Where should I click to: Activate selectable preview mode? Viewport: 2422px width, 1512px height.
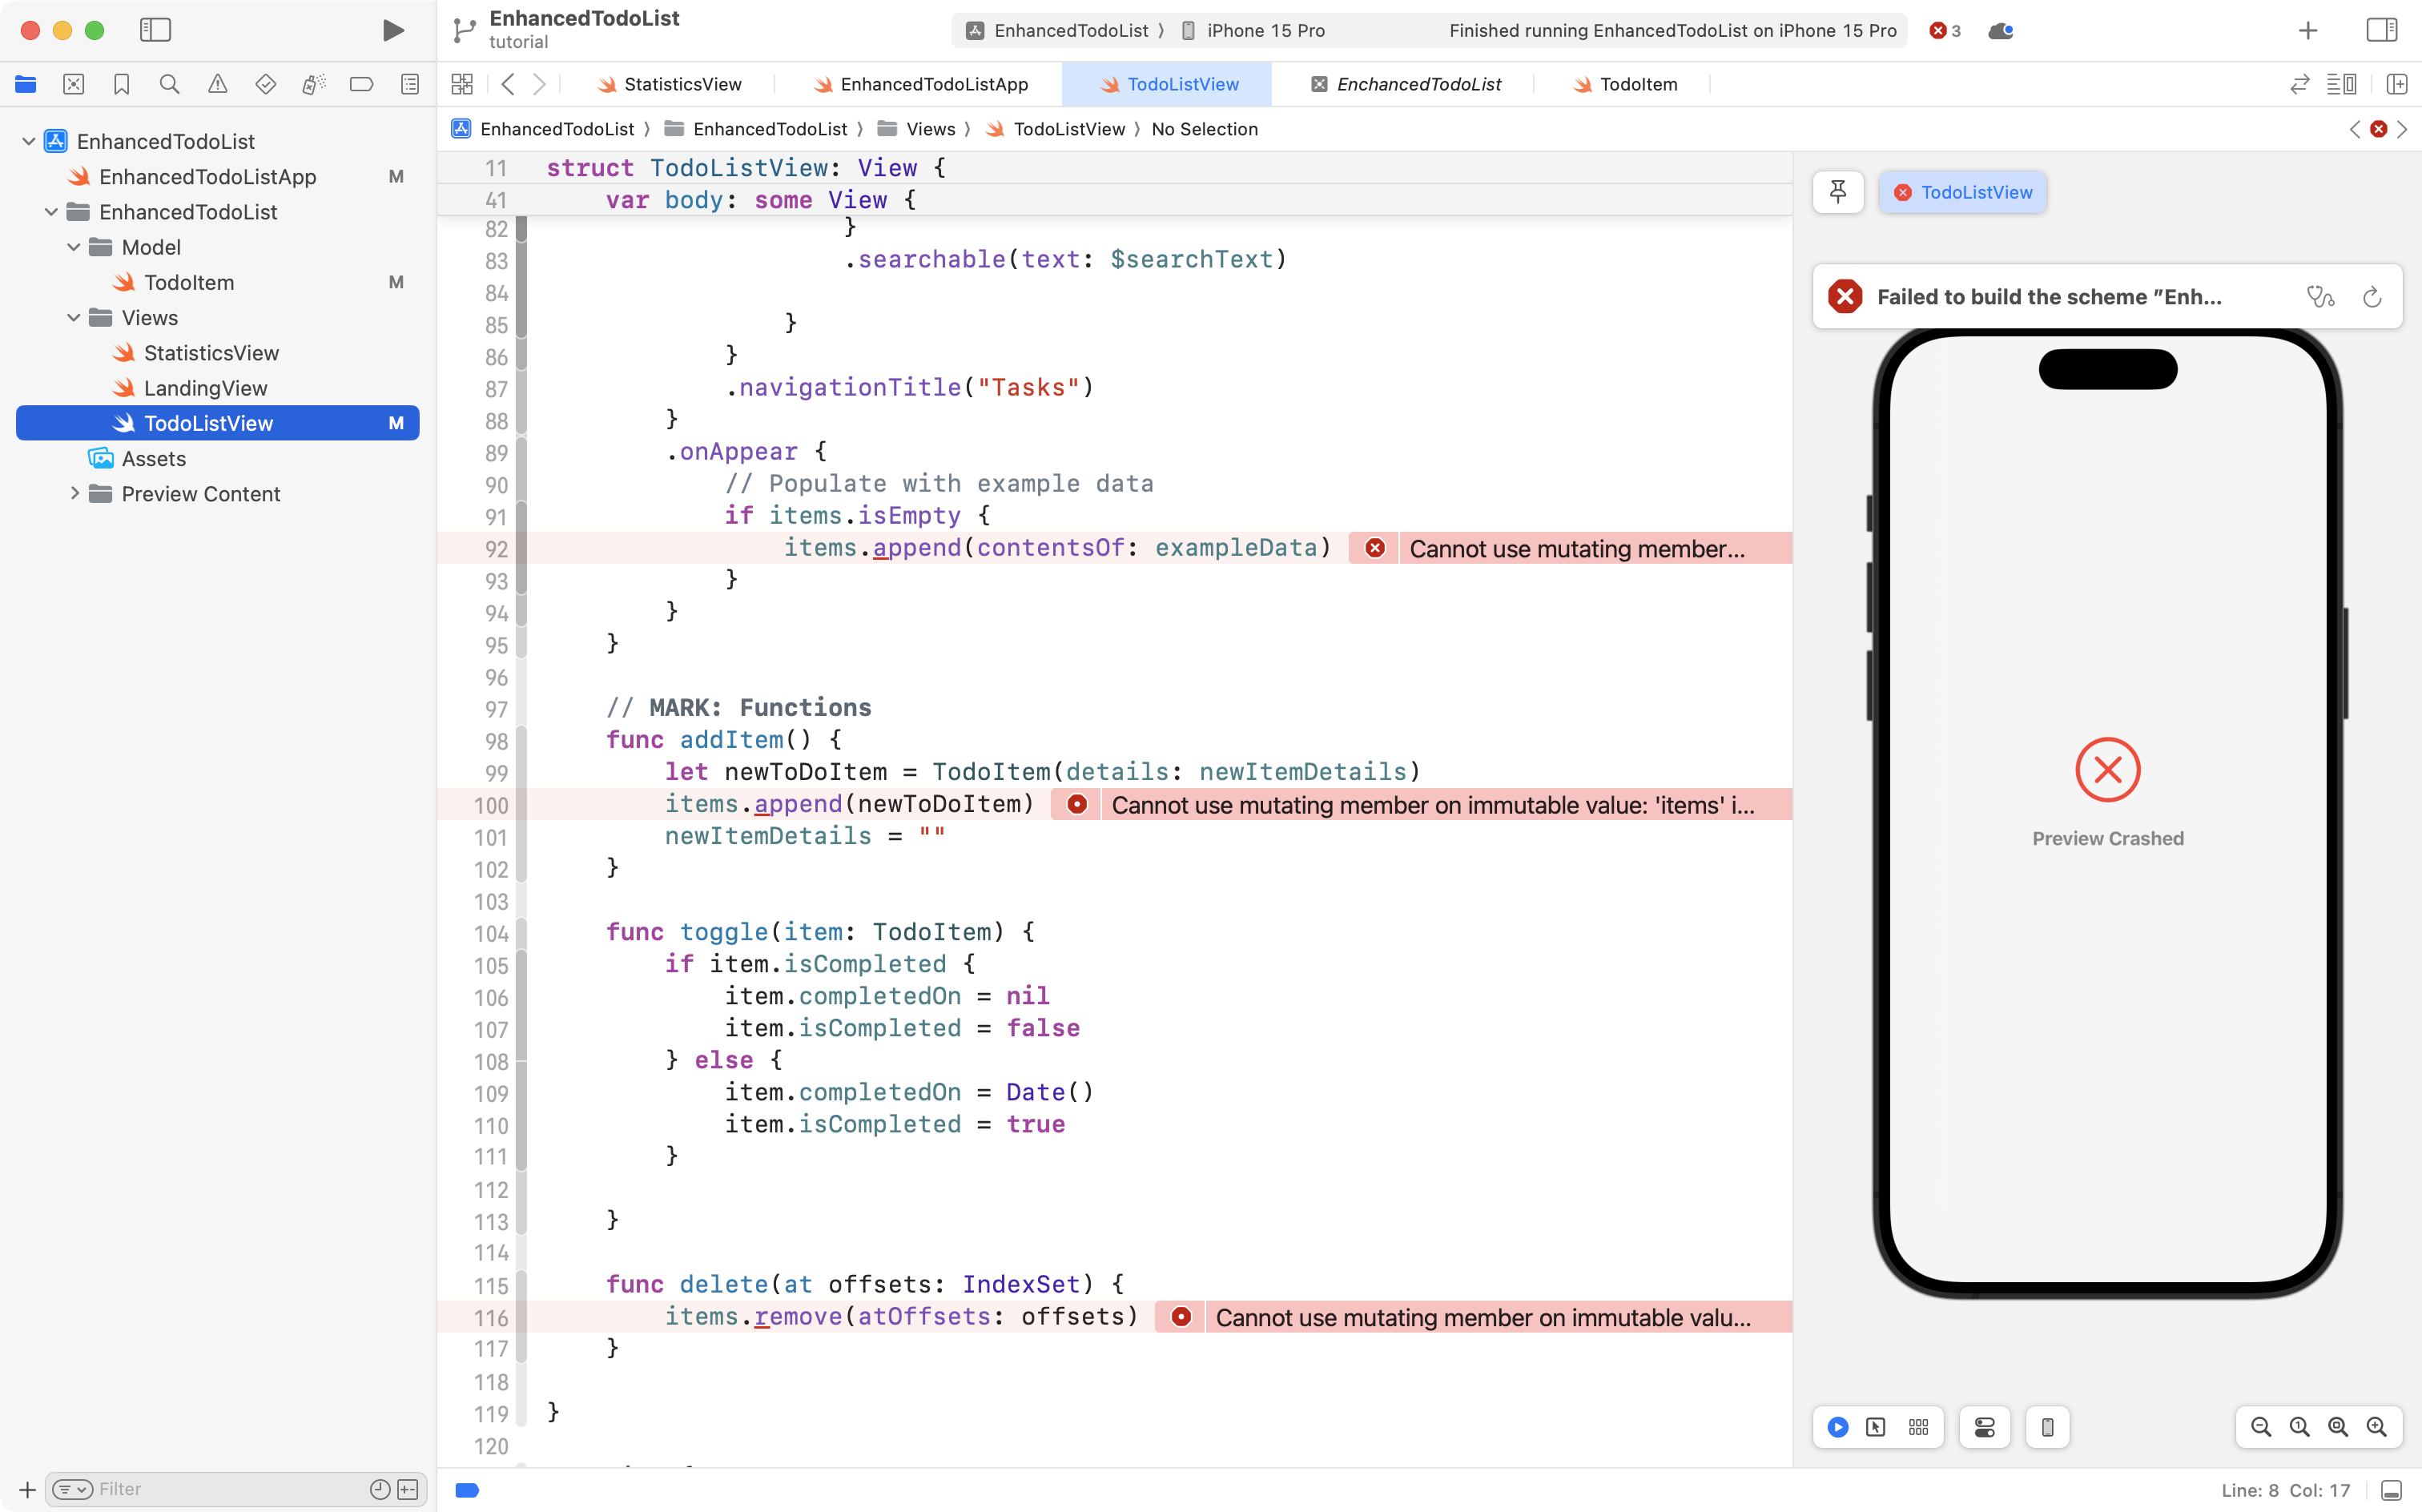tap(1874, 1427)
